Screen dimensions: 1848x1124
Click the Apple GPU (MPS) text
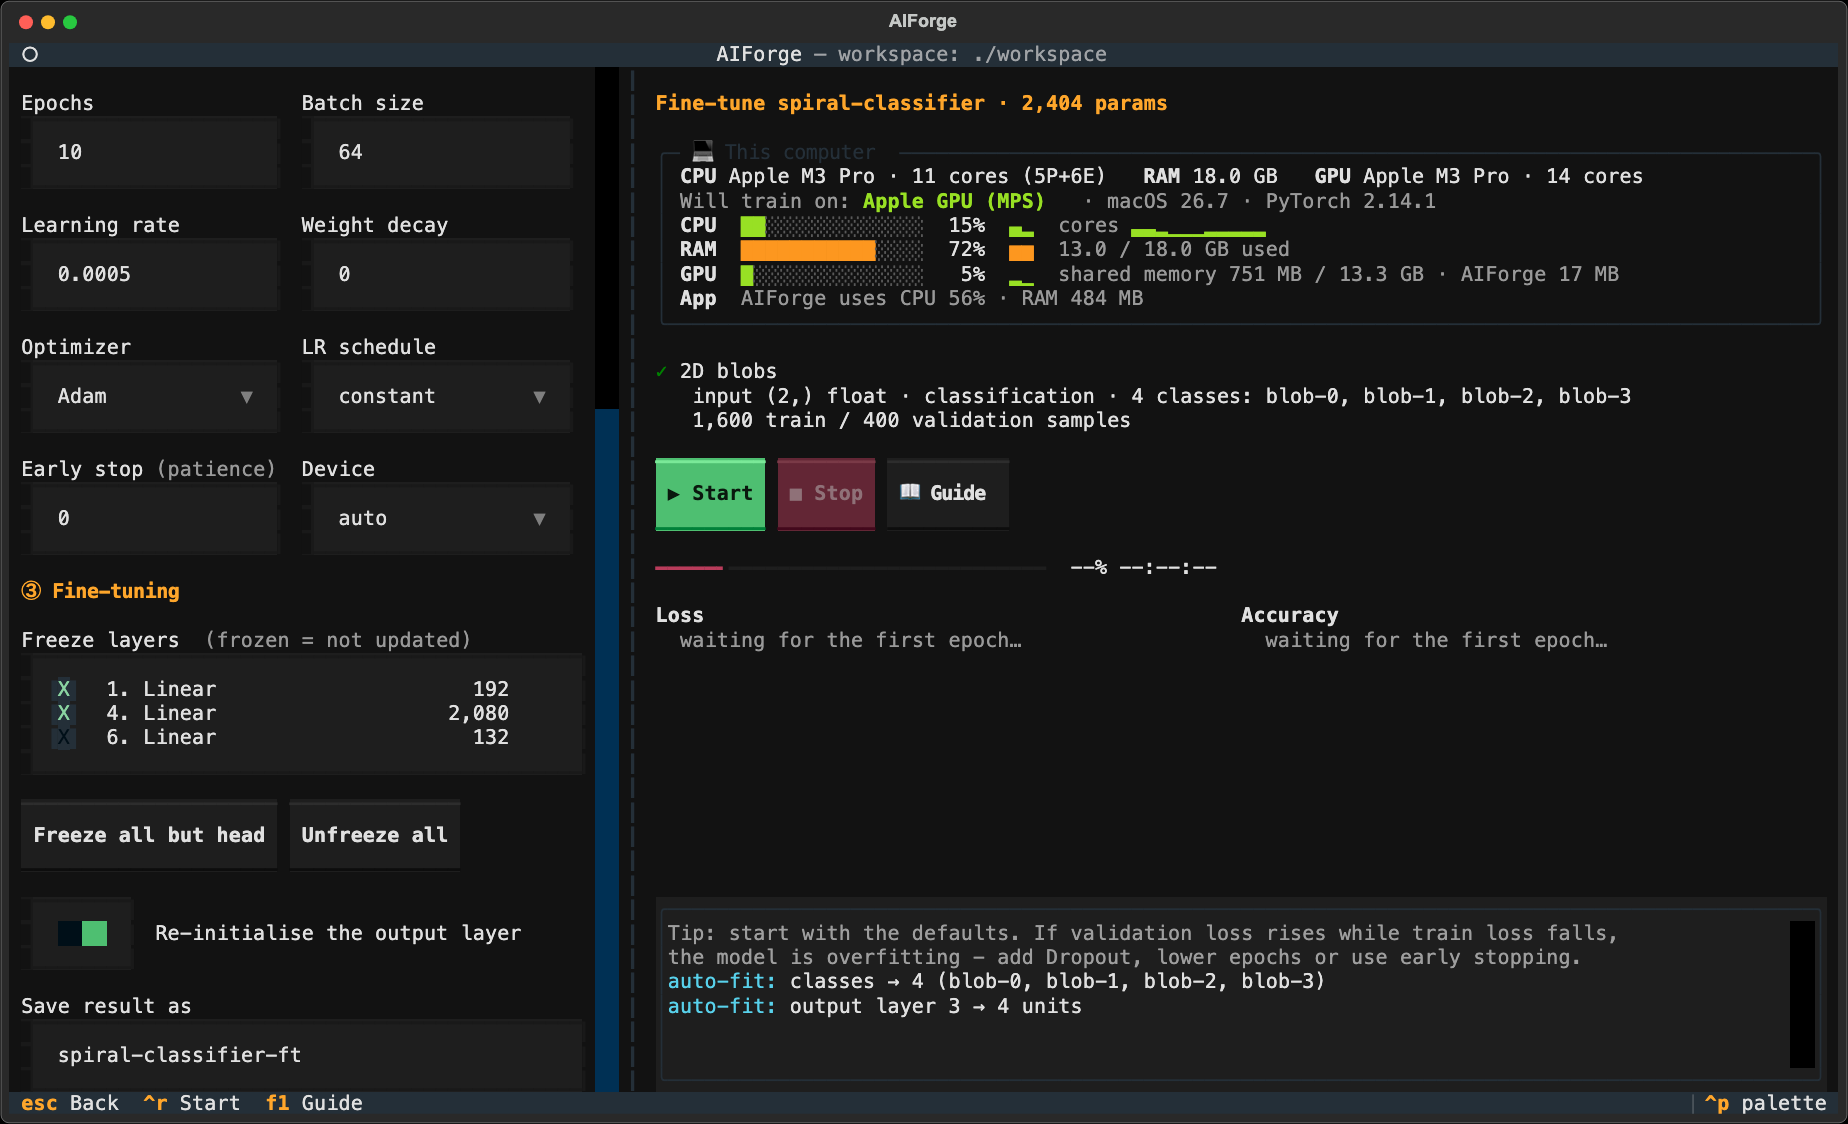[953, 201]
